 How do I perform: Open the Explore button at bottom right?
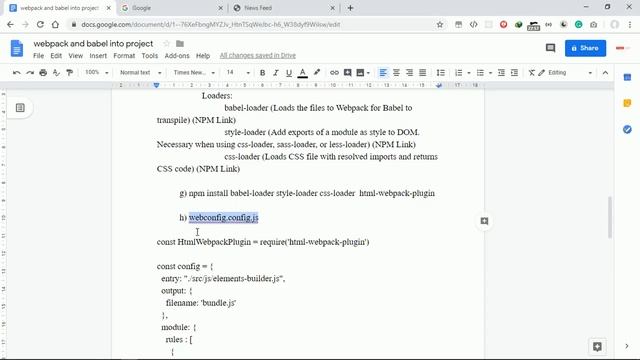click(597, 347)
